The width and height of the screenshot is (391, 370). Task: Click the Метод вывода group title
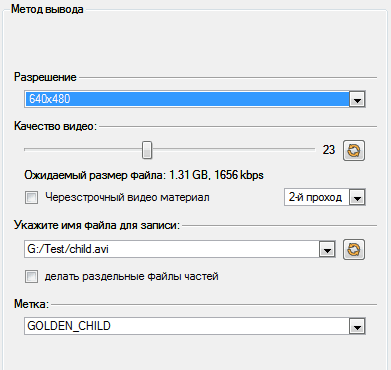[x=47, y=9]
